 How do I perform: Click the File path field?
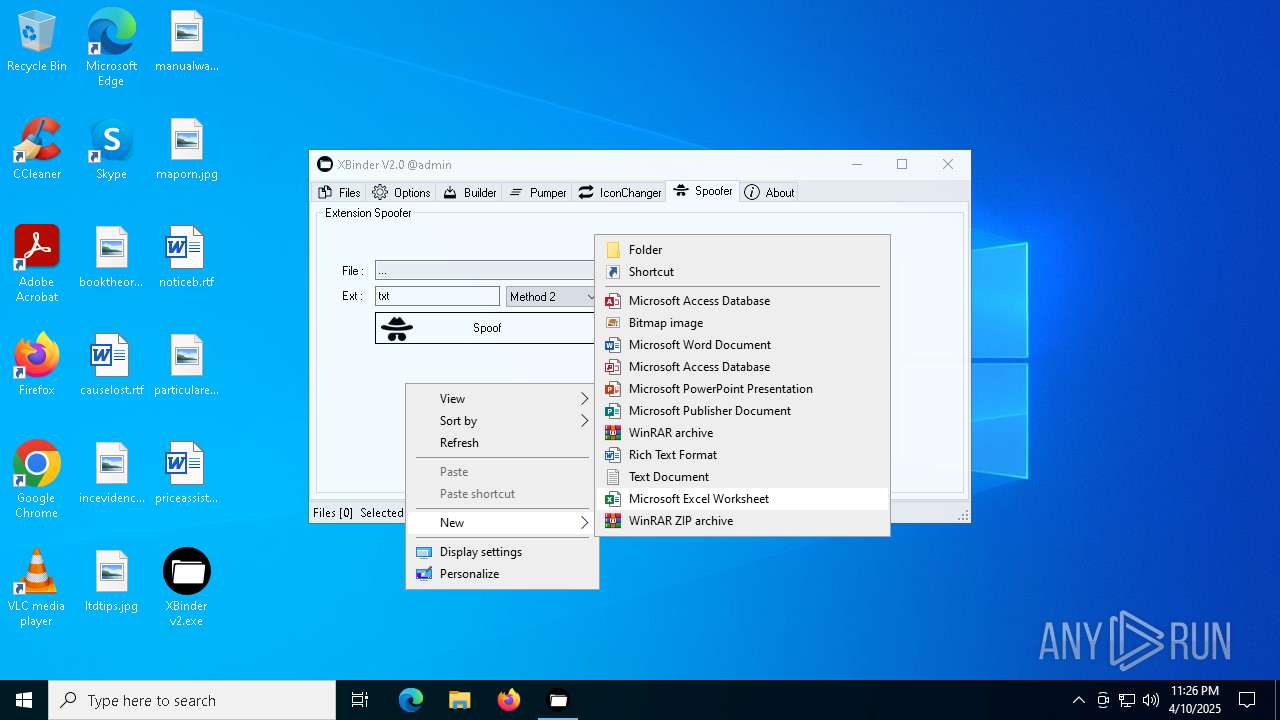click(x=485, y=270)
